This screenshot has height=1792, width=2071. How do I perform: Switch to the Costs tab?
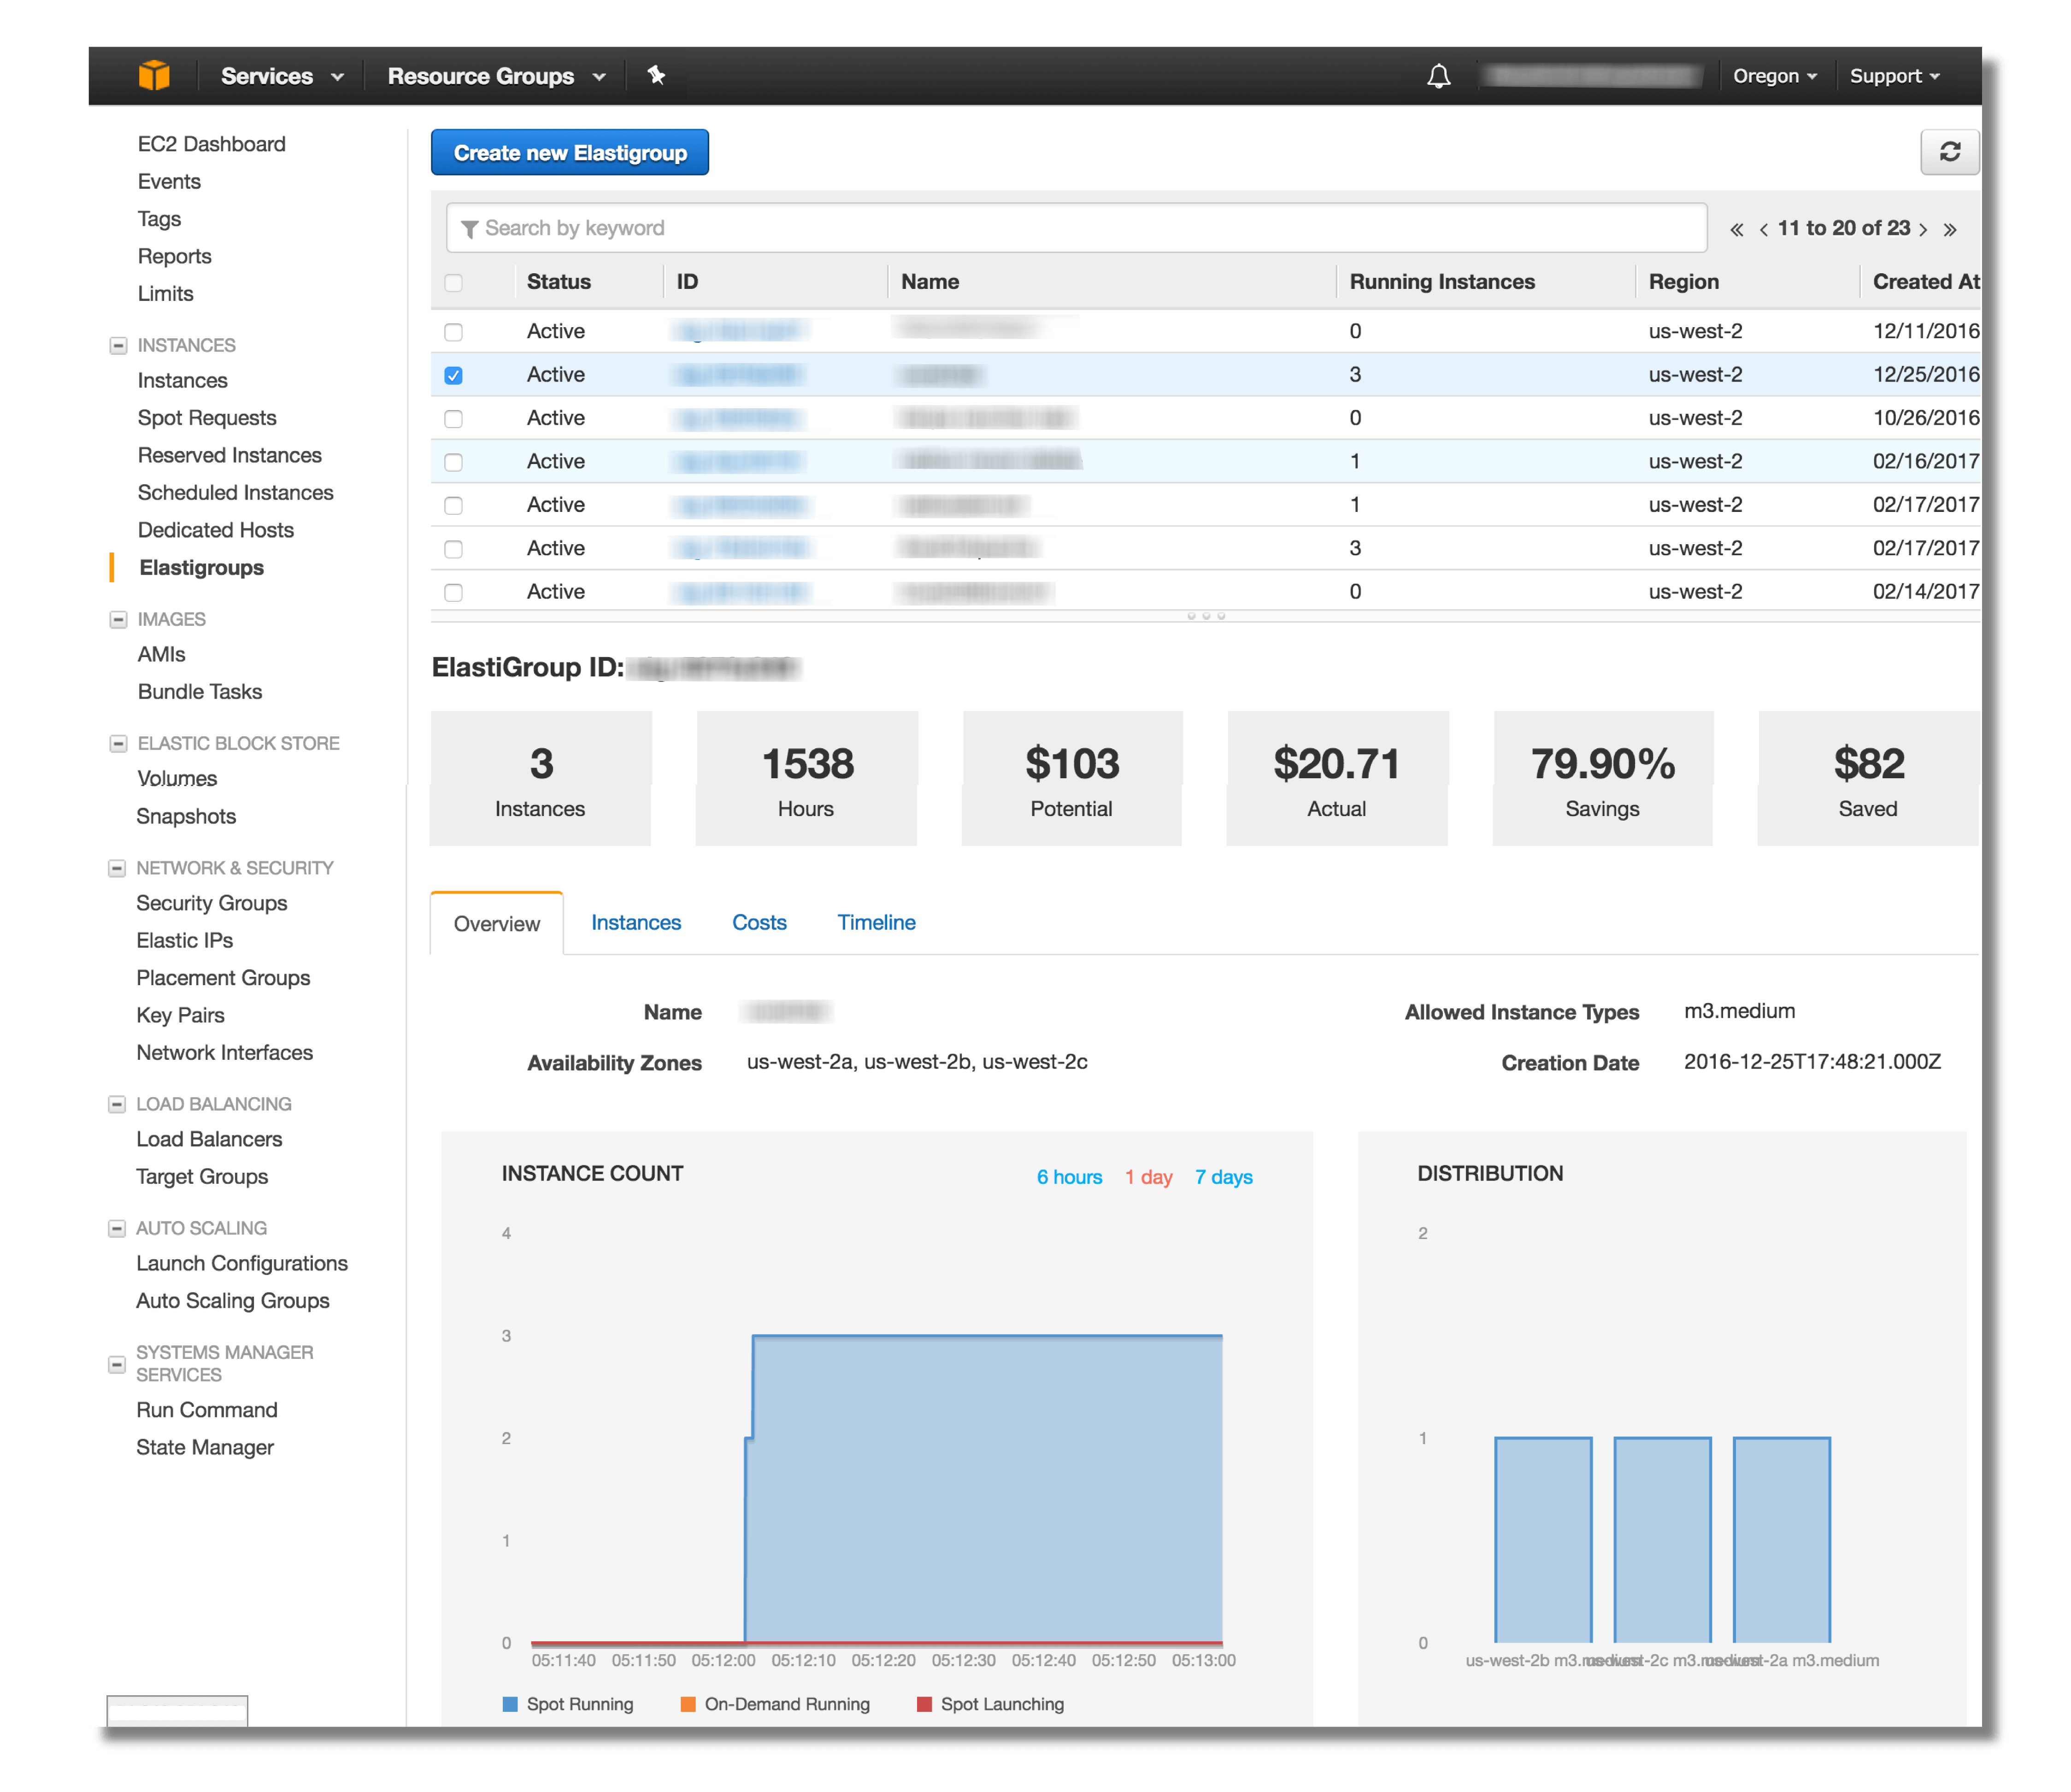[x=759, y=922]
